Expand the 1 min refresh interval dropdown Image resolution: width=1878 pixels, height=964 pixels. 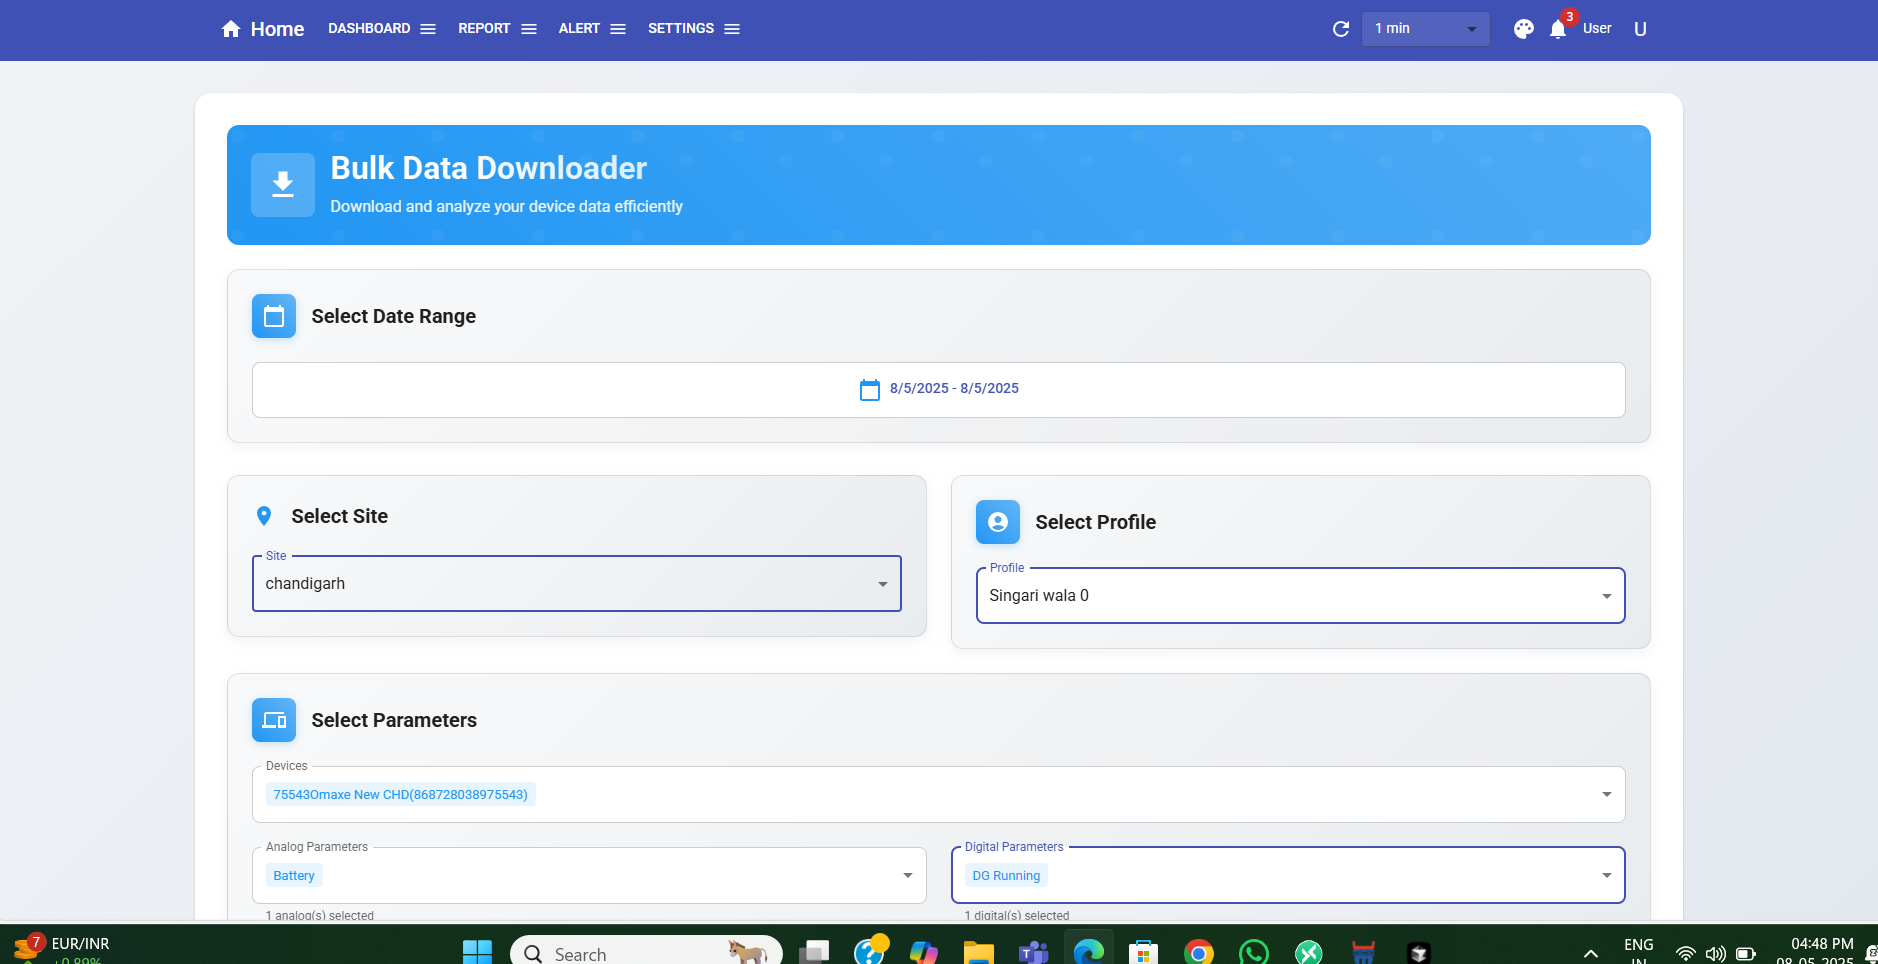click(1425, 29)
